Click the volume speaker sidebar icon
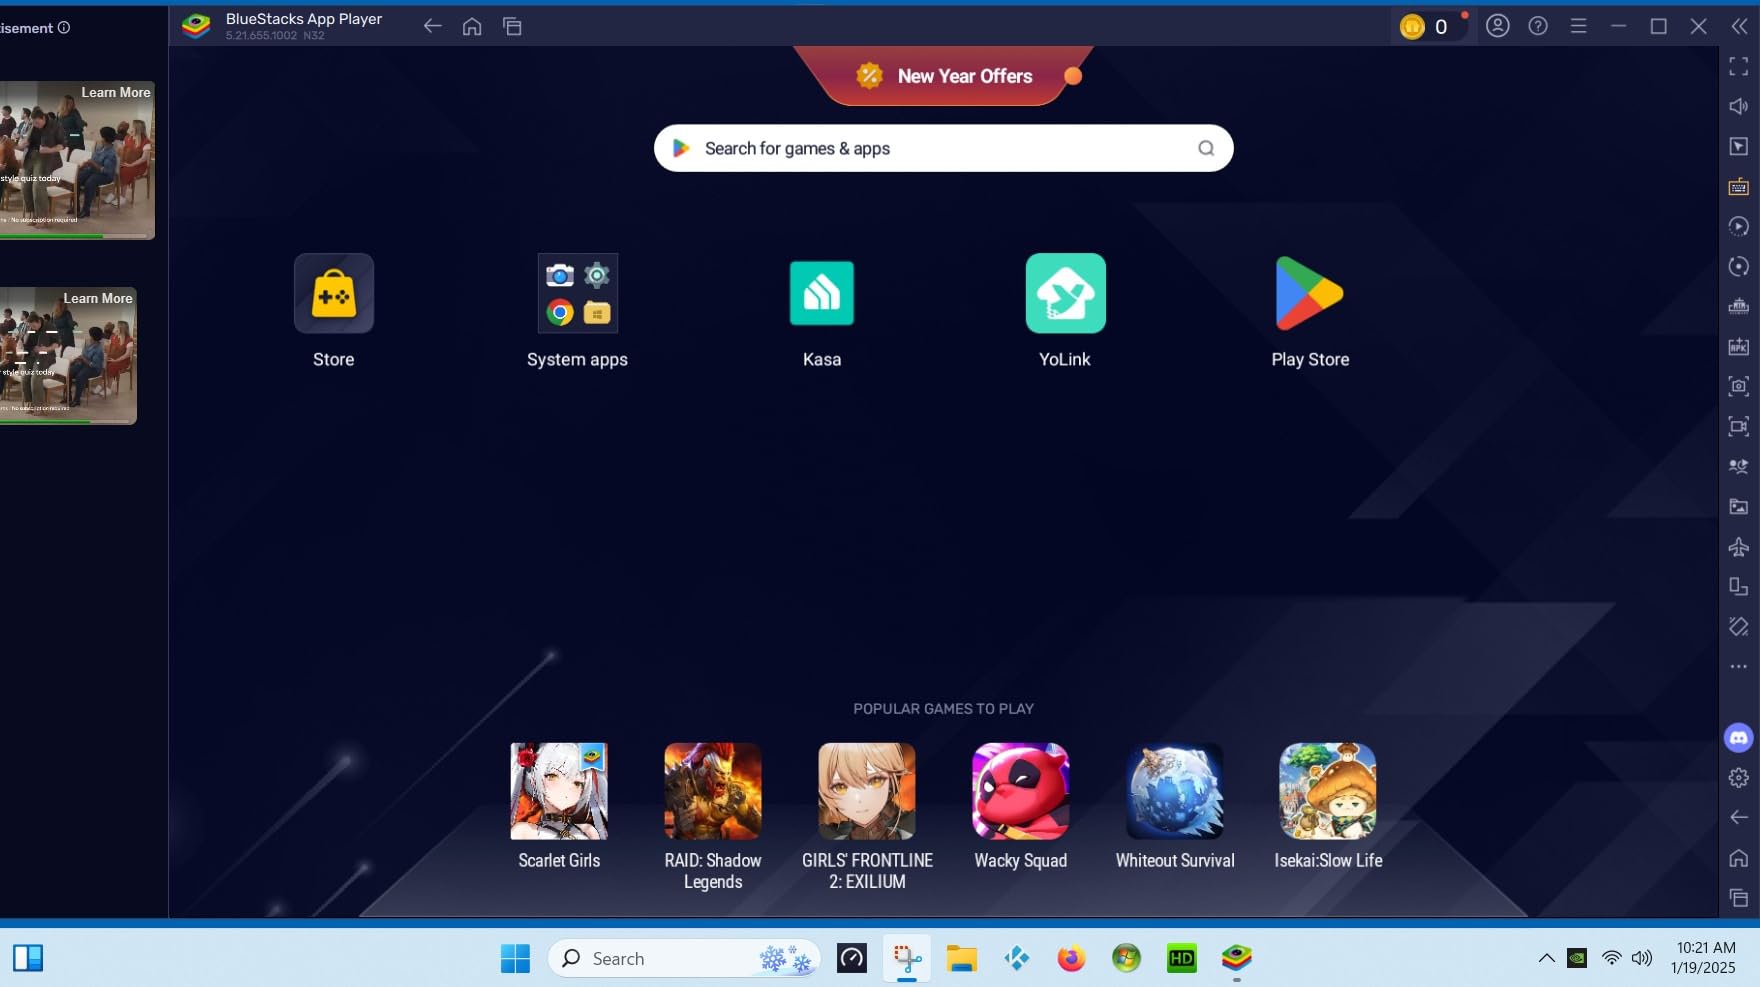The height and width of the screenshot is (987, 1760). (x=1739, y=106)
